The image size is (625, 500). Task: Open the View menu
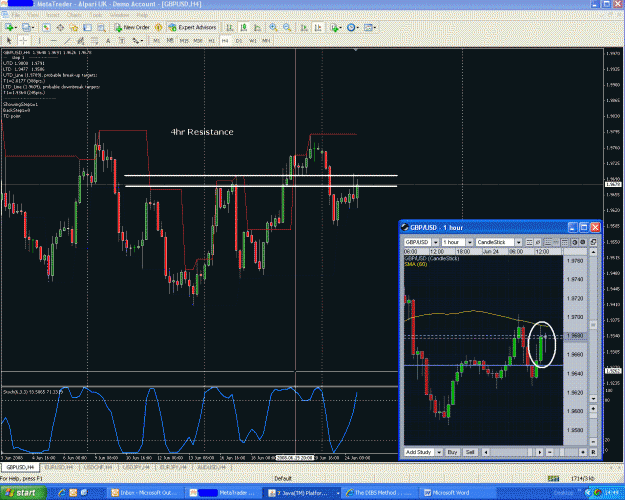(33, 15)
